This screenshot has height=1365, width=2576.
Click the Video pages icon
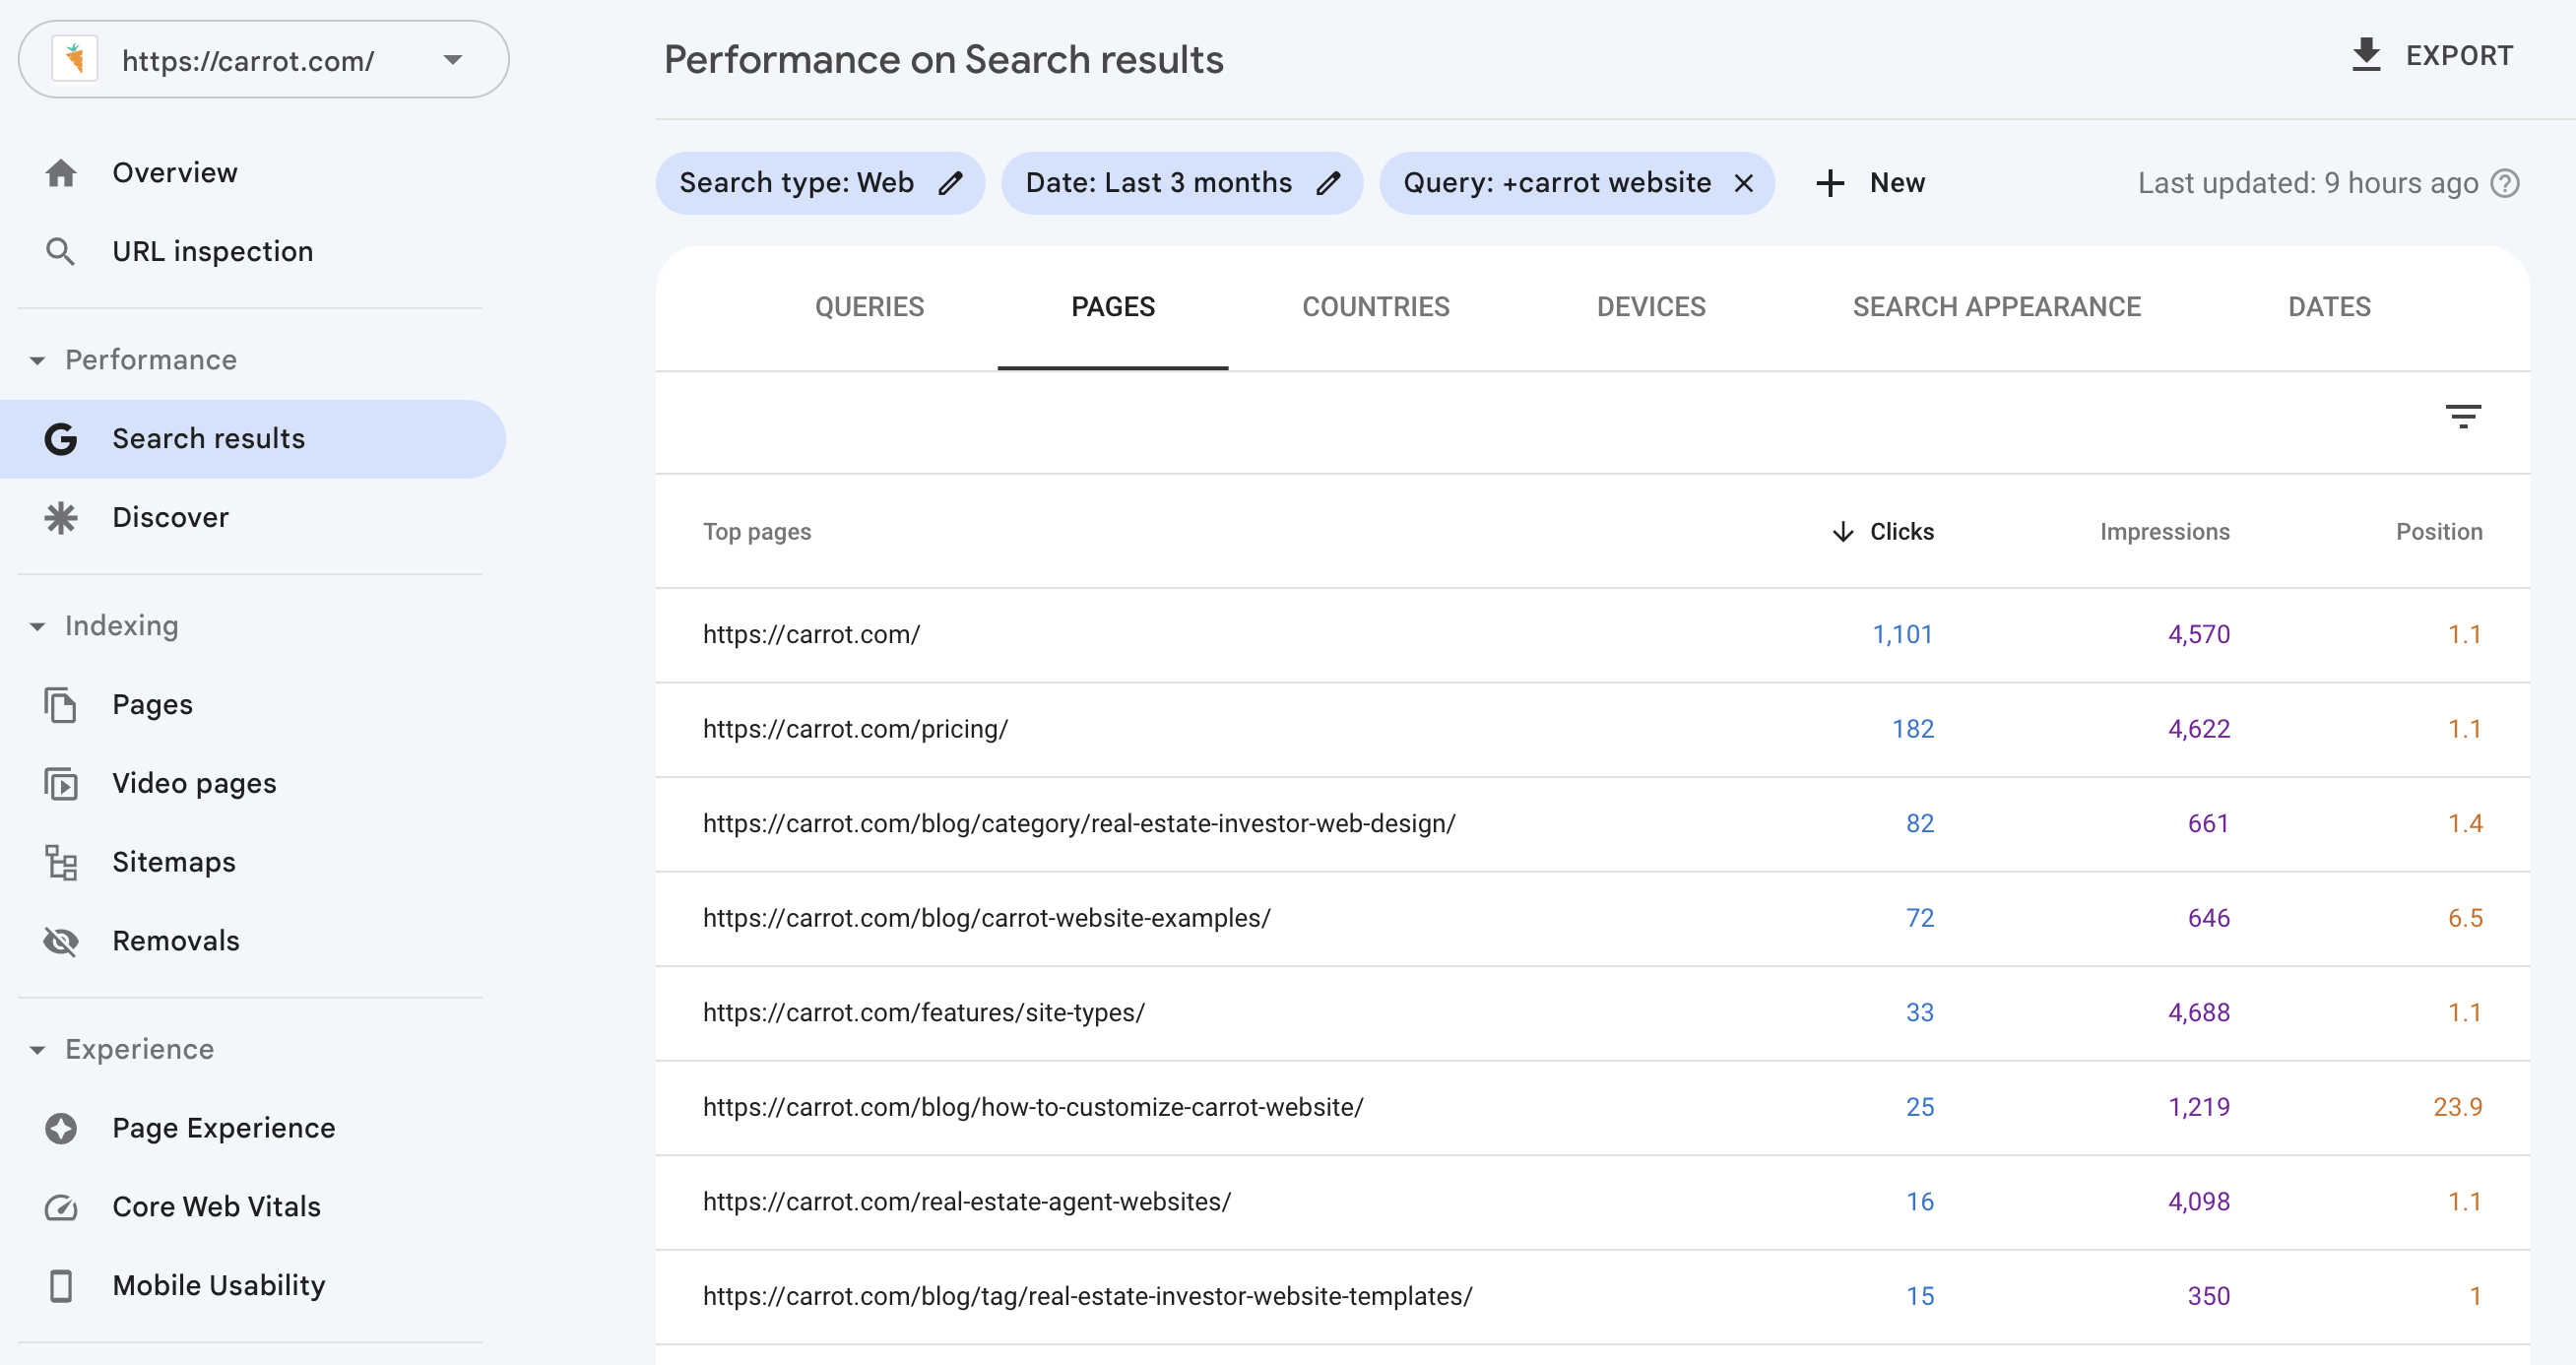61,784
